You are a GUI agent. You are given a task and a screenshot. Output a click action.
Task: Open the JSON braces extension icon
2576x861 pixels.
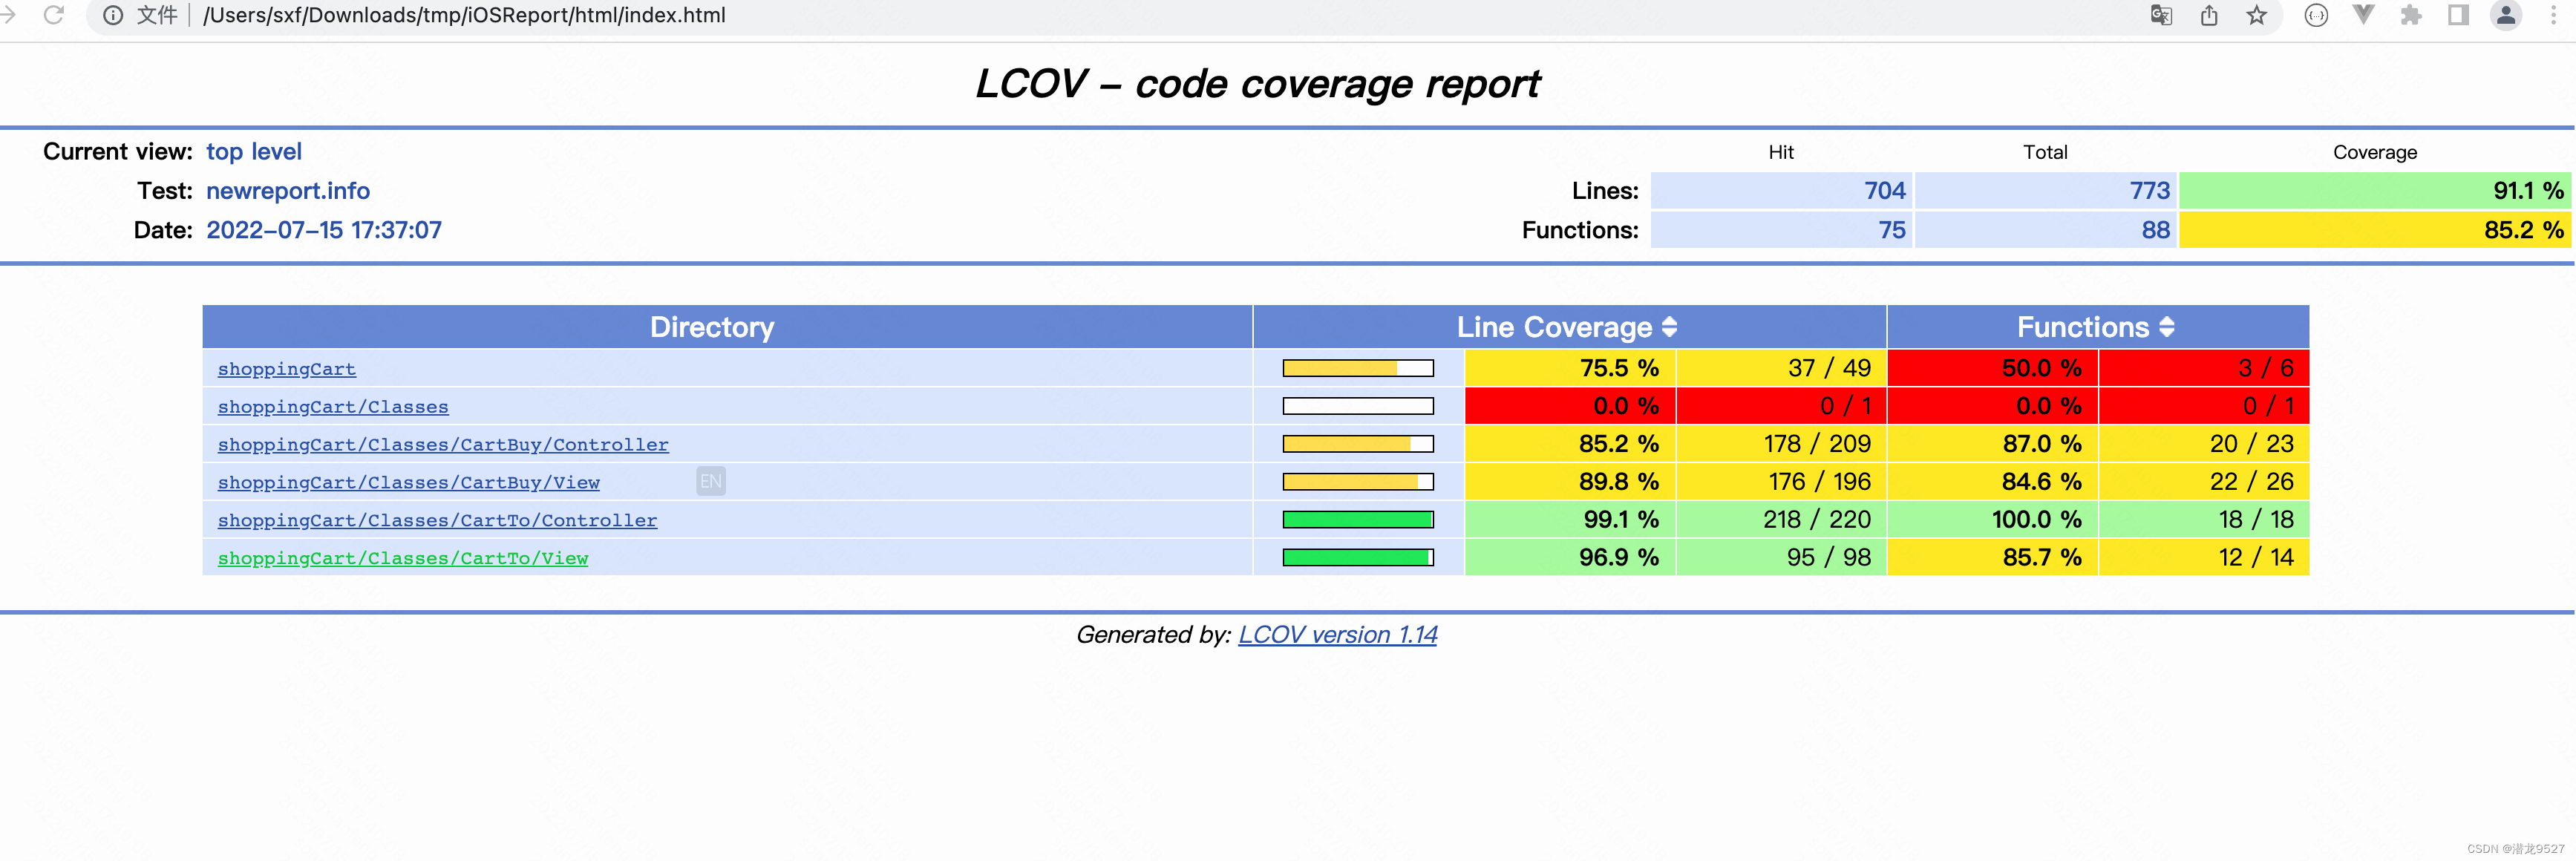(x=2316, y=15)
